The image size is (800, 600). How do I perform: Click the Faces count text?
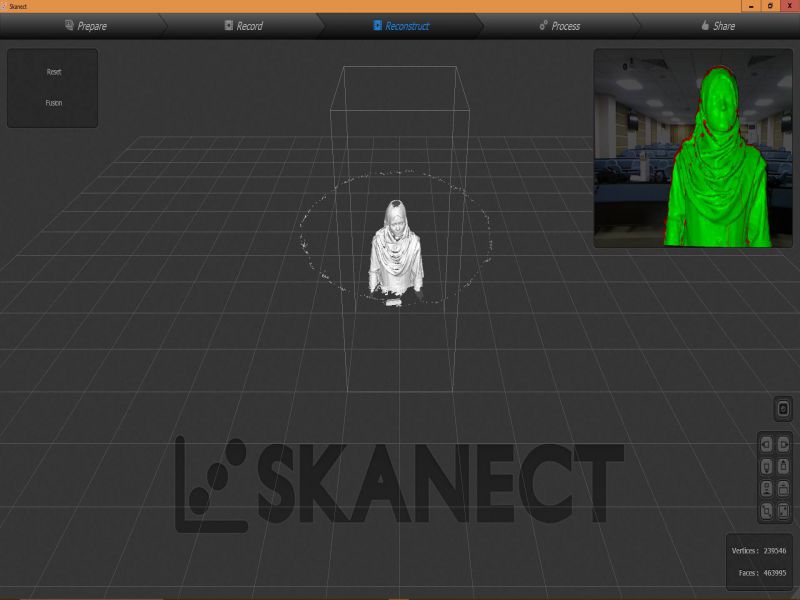click(x=762, y=573)
